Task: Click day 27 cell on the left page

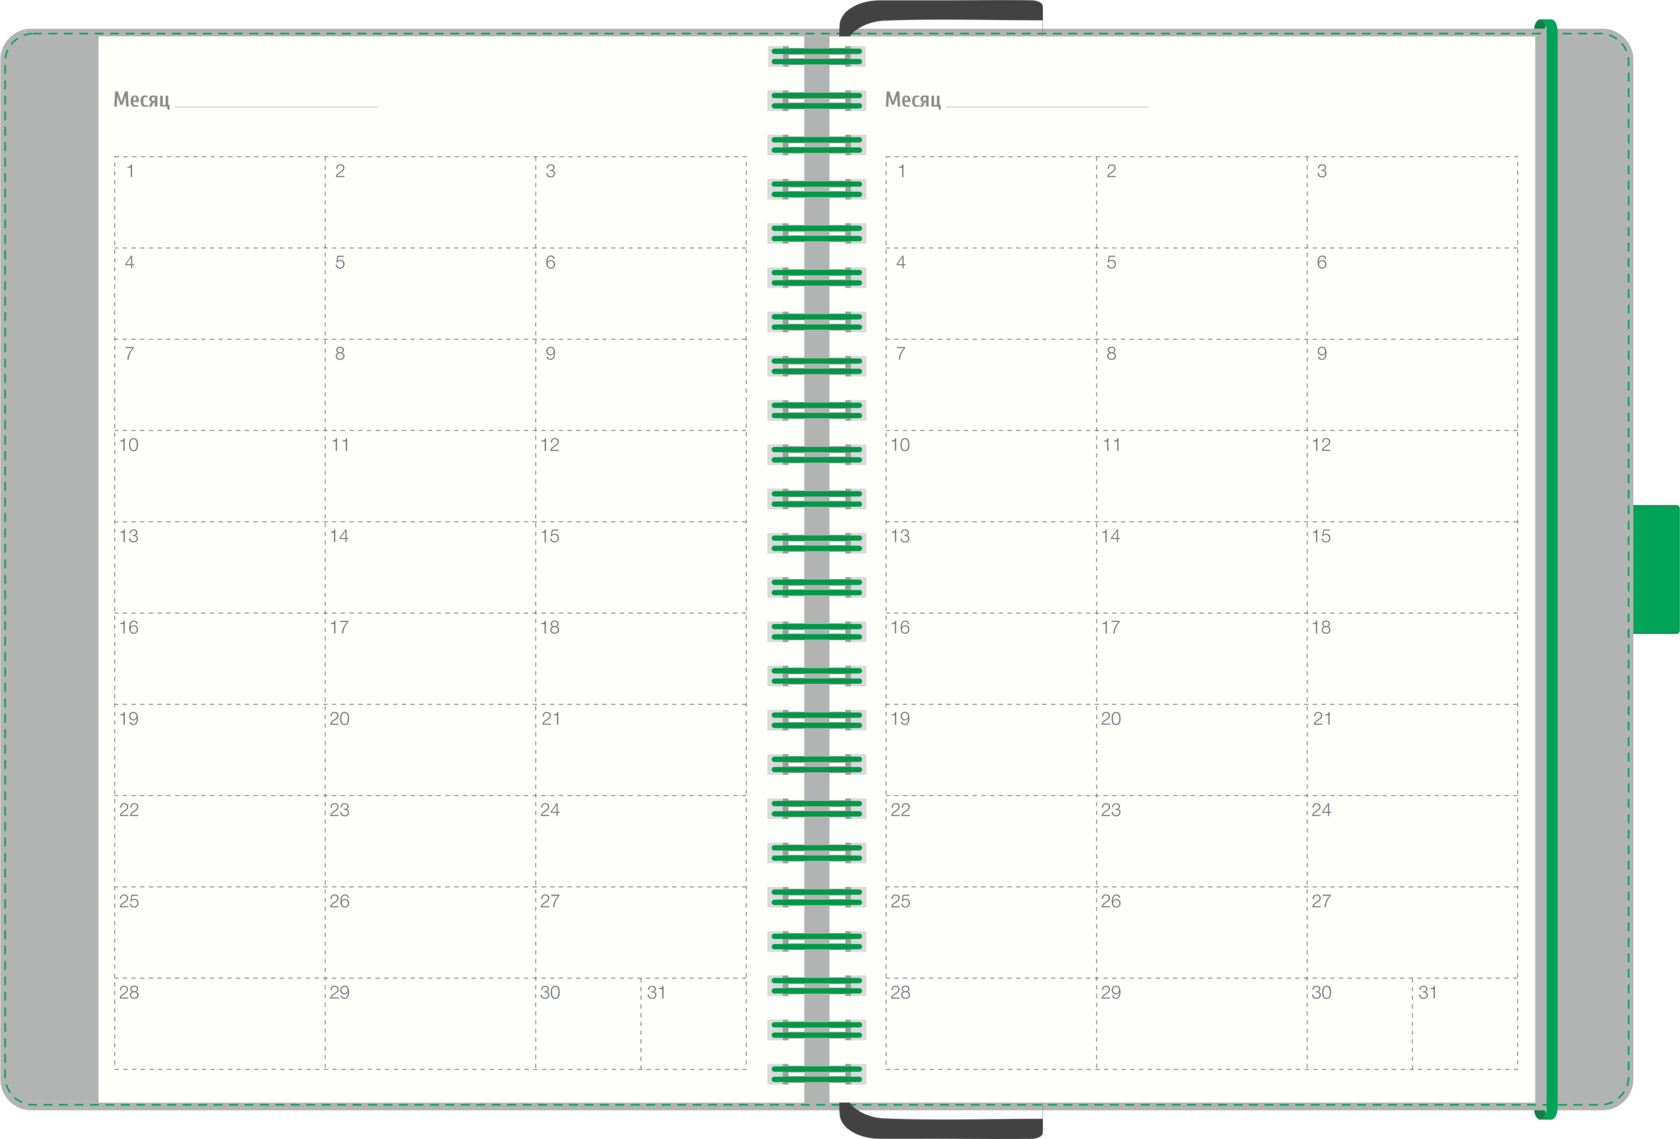Action: pos(641,932)
